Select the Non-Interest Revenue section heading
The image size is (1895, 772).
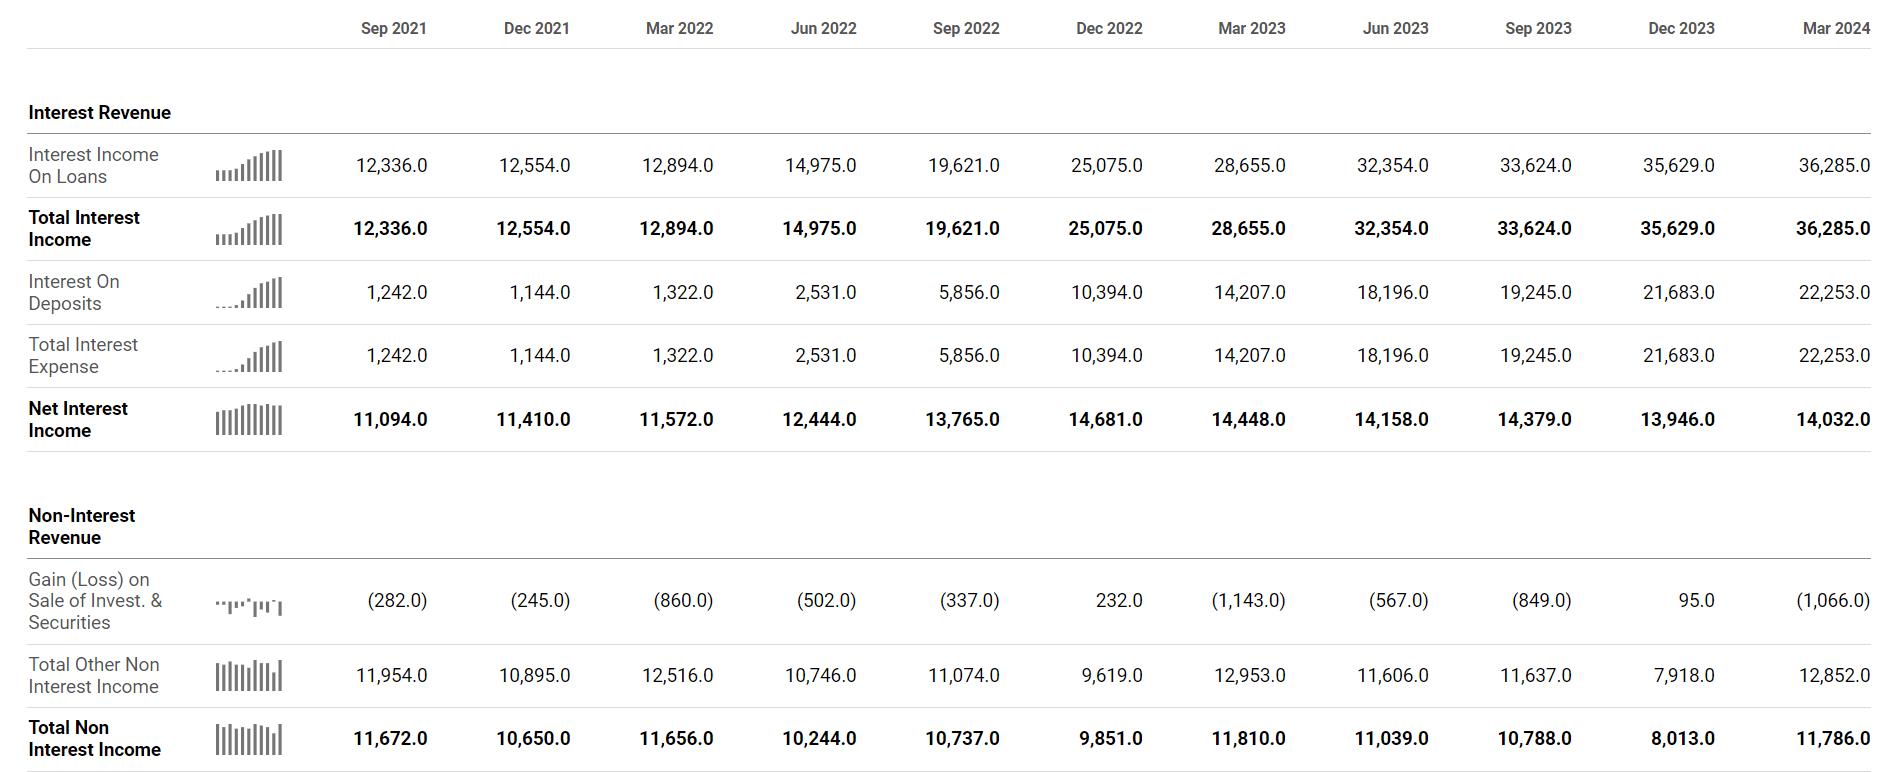(x=81, y=526)
